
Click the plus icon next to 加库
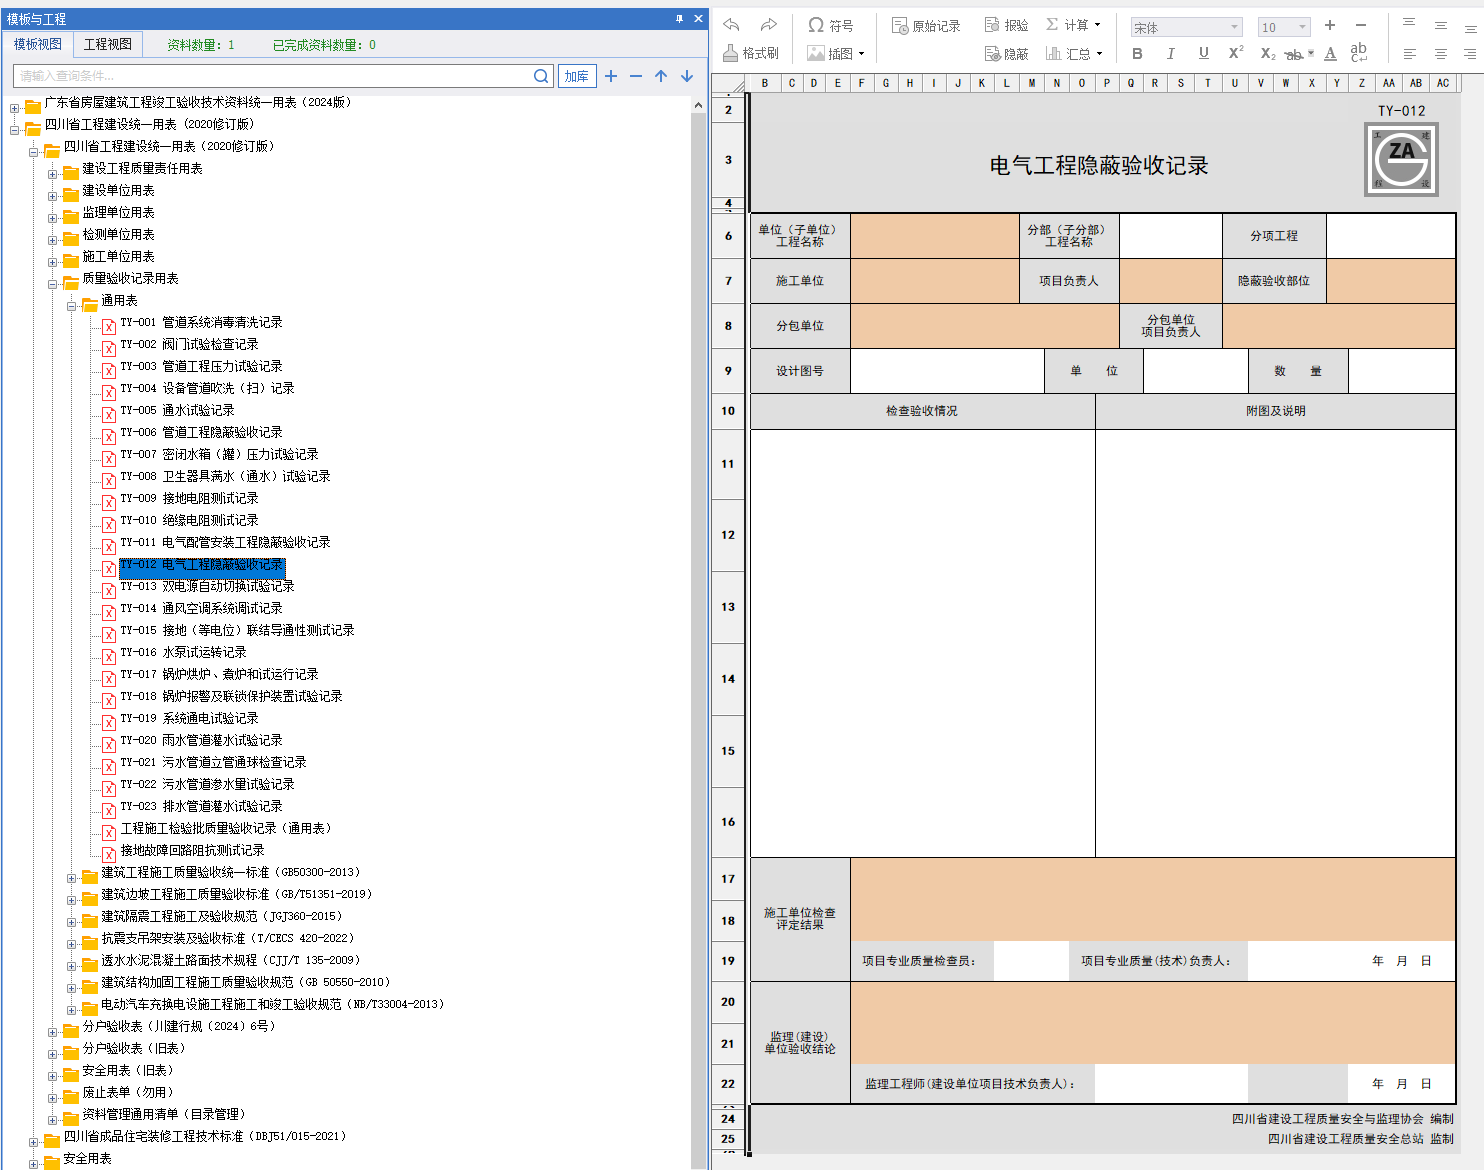[x=611, y=76]
